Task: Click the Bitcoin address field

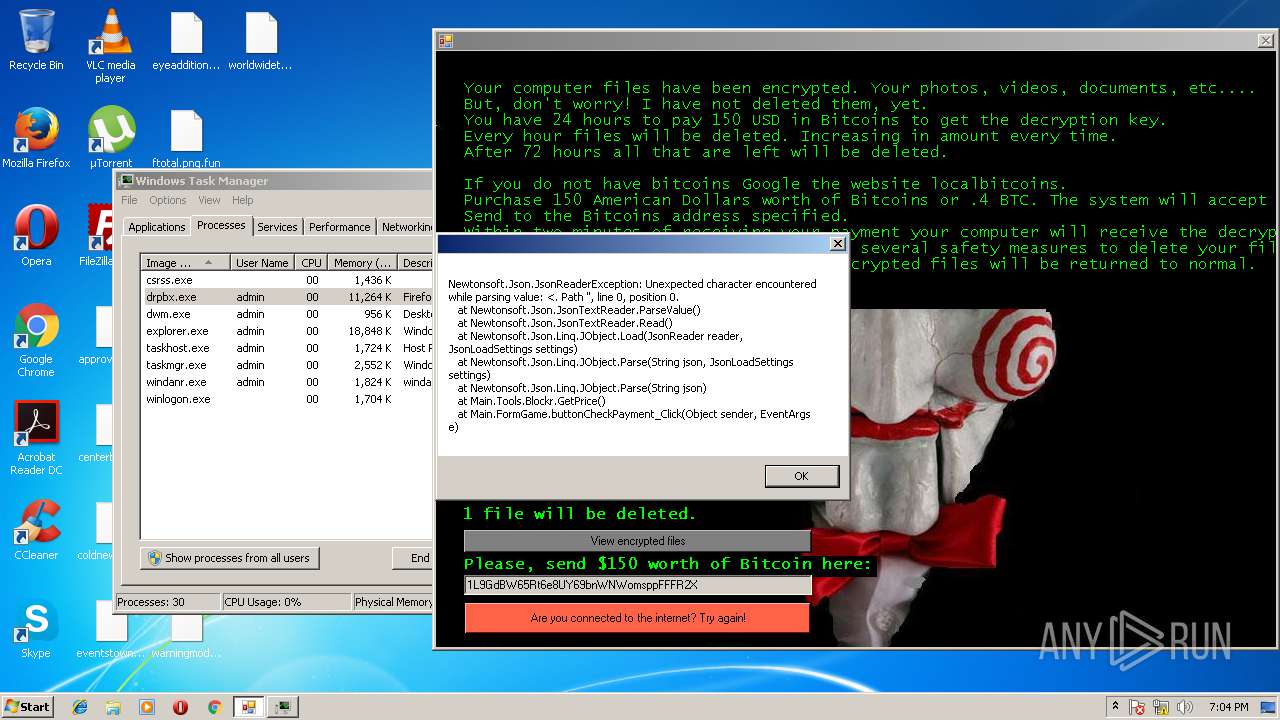Action: click(637, 585)
